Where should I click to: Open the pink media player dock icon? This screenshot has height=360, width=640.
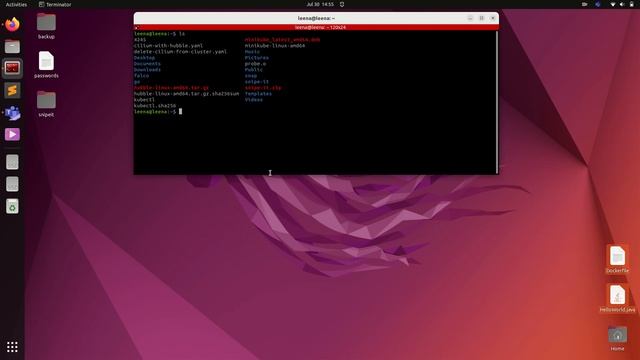(x=12, y=134)
